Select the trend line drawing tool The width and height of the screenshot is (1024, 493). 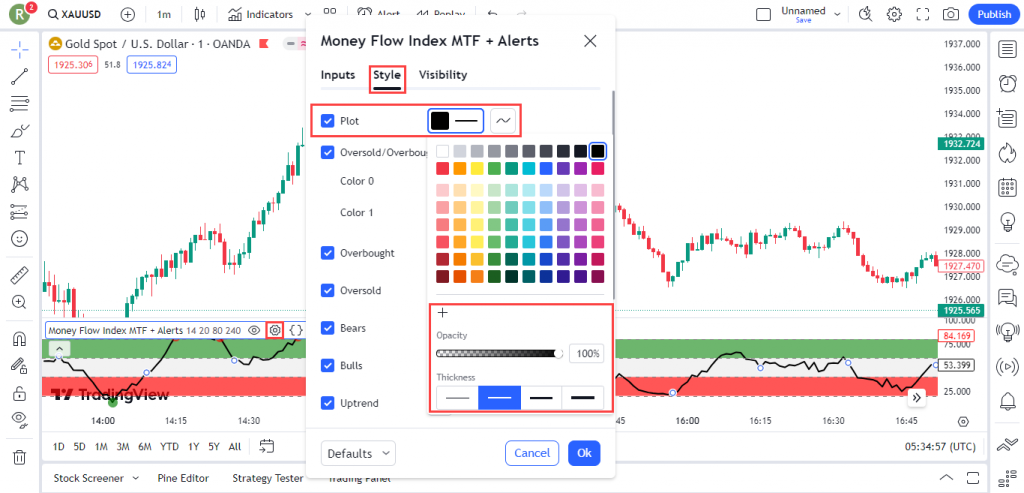pyautogui.click(x=20, y=77)
